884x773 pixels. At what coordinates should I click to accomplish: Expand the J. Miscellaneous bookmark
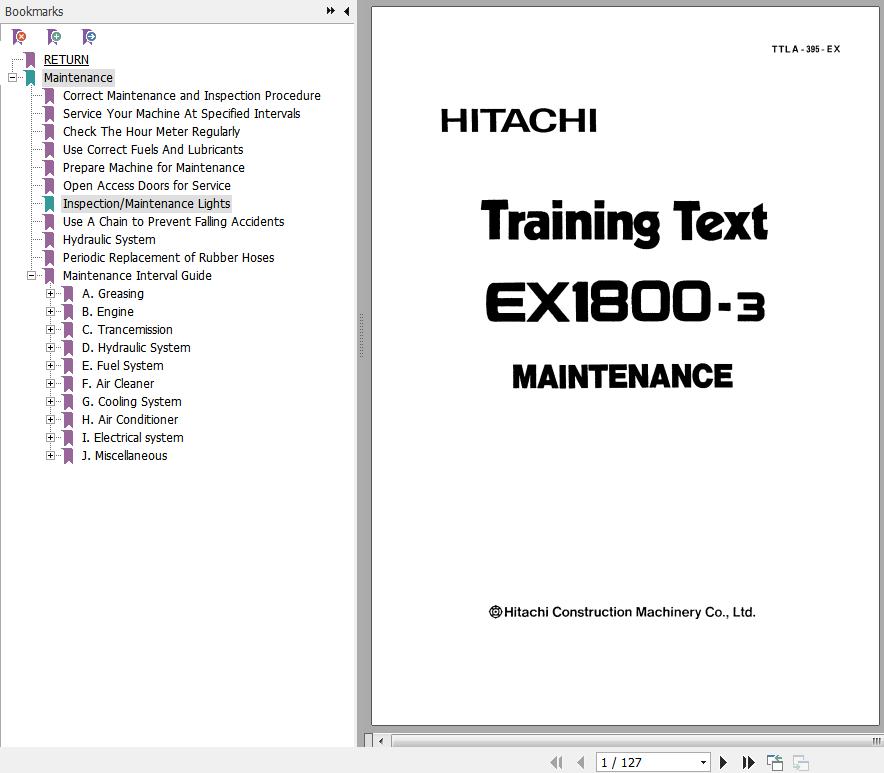[50, 456]
